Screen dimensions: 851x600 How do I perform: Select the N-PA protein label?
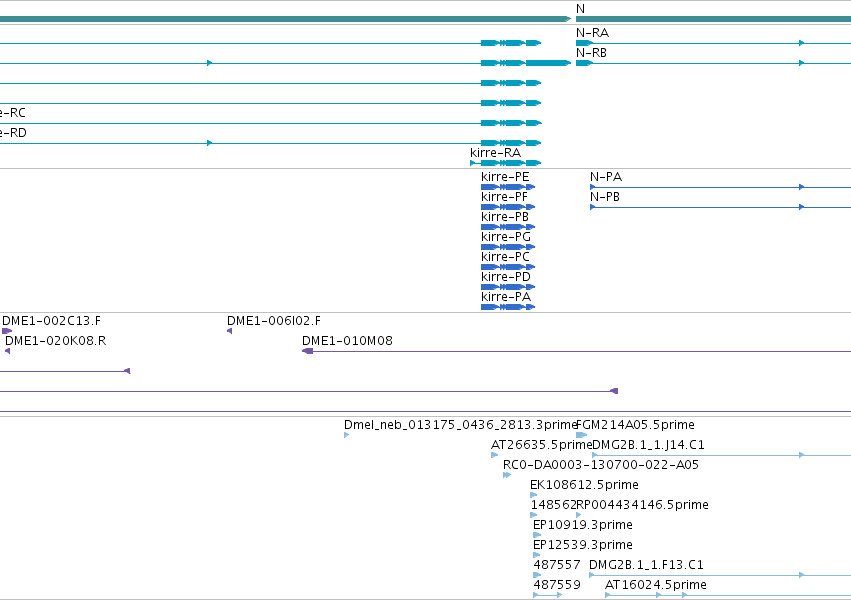[x=606, y=177]
